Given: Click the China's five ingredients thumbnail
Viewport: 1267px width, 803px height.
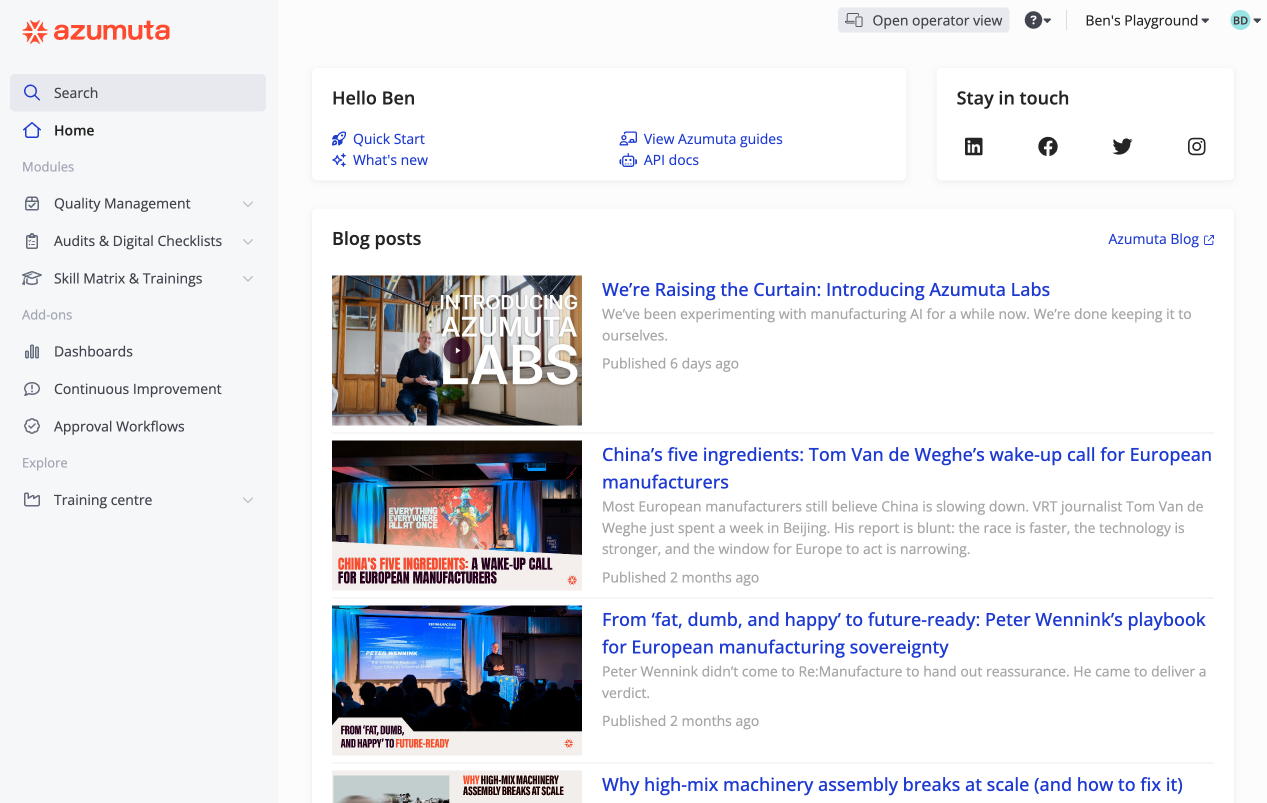Looking at the screenshot, I should 457,515.
